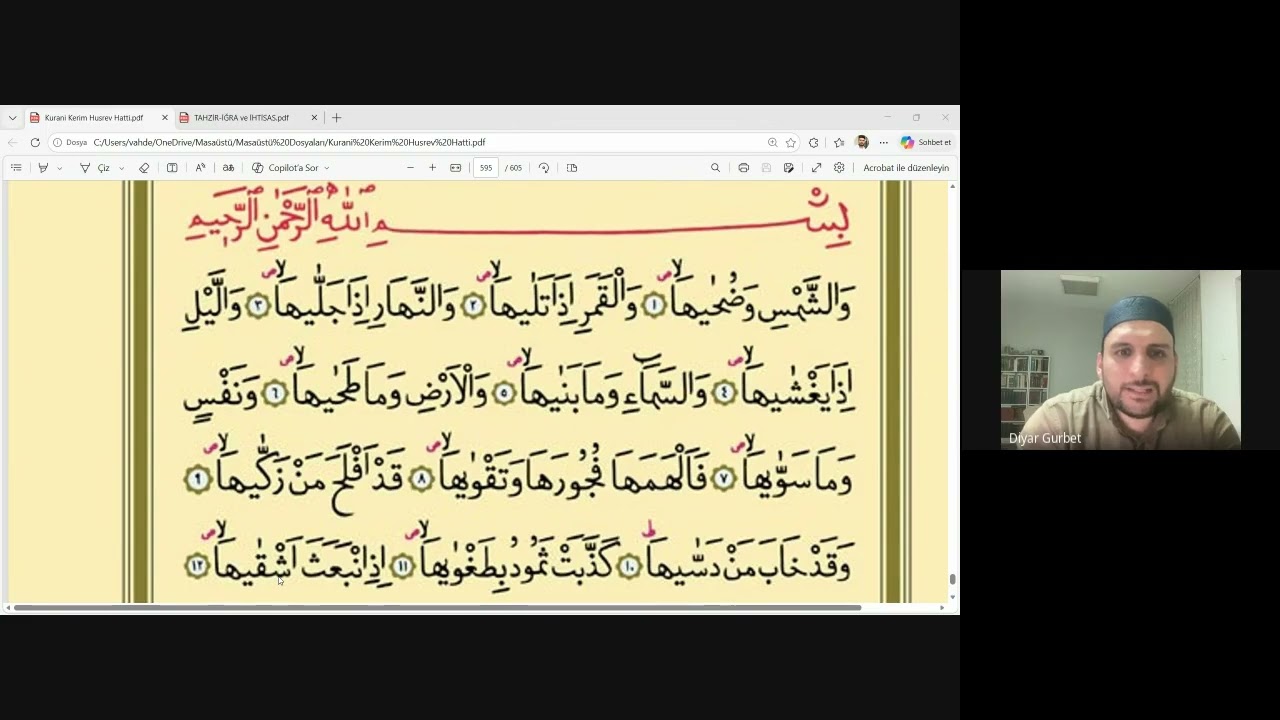
Task: Expand the tab actions chevron
Action: click(x=12, y=118)
